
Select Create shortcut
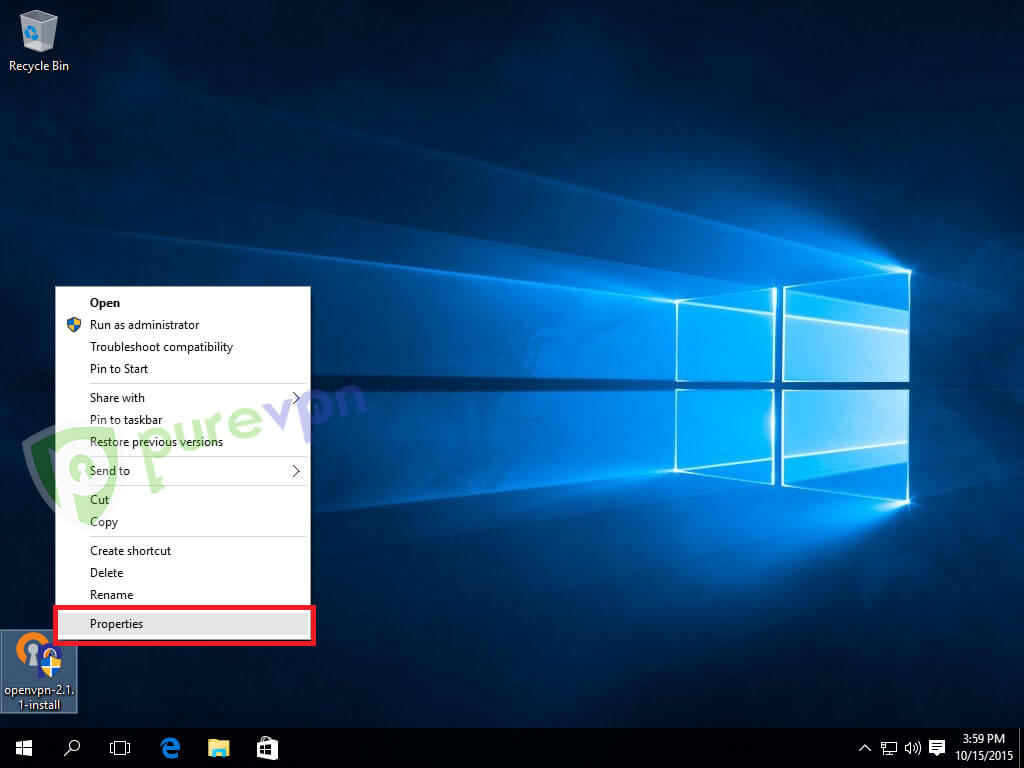183,551
